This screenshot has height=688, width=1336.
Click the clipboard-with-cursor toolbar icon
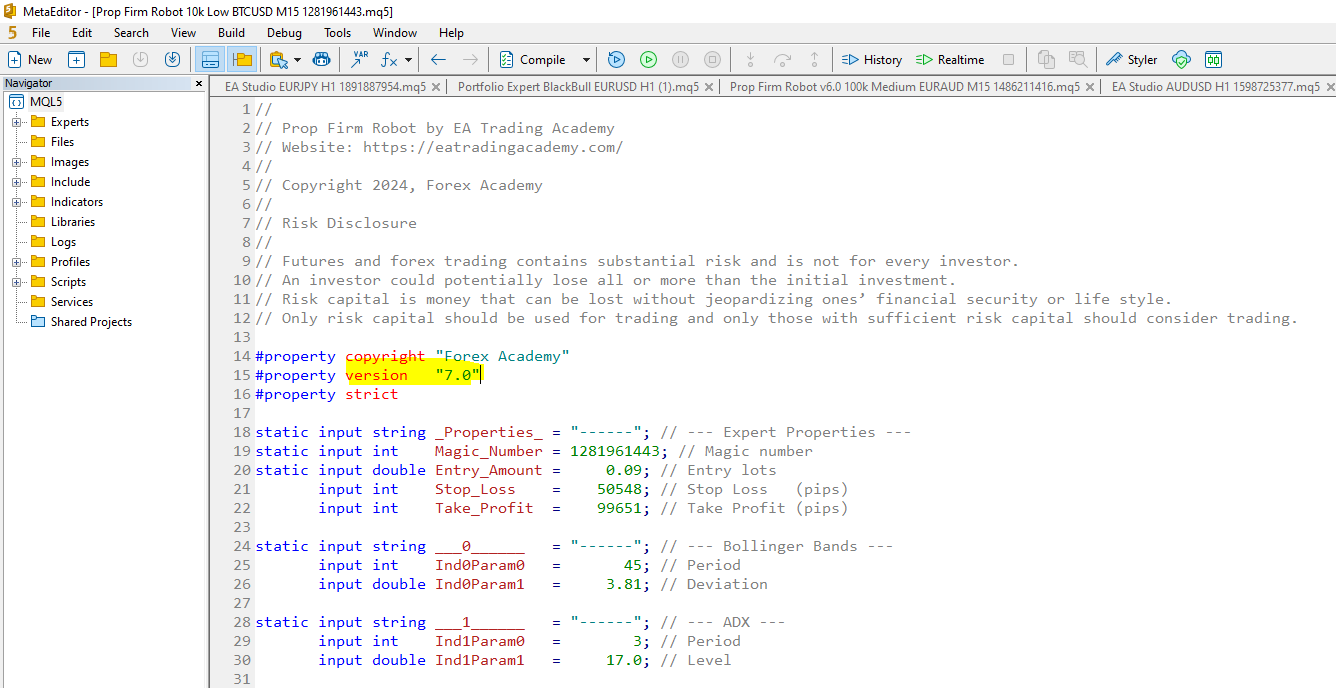tap(278, 60)
